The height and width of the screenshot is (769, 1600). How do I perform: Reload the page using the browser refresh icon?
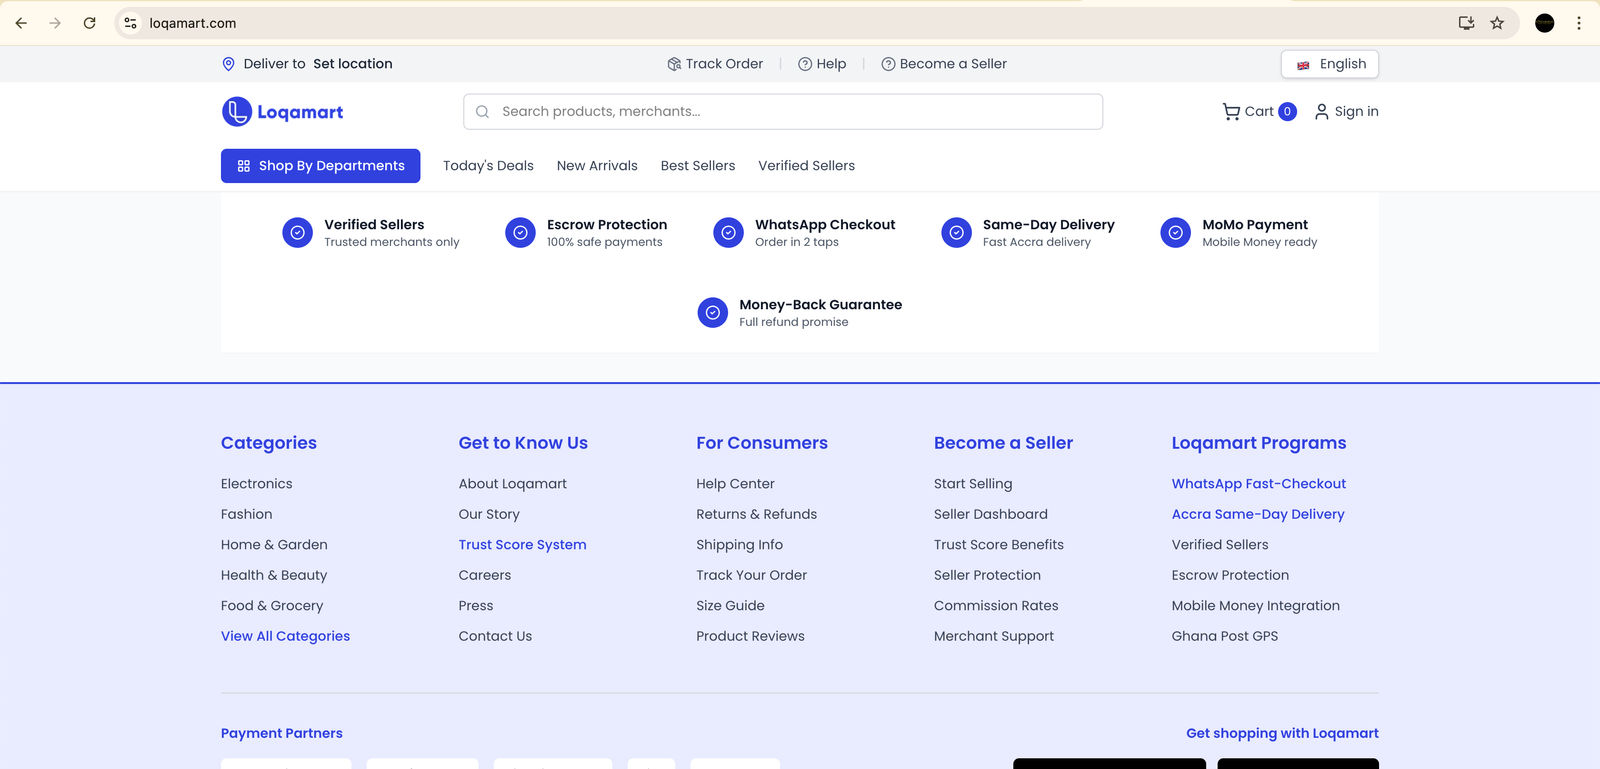click(90, 23)
